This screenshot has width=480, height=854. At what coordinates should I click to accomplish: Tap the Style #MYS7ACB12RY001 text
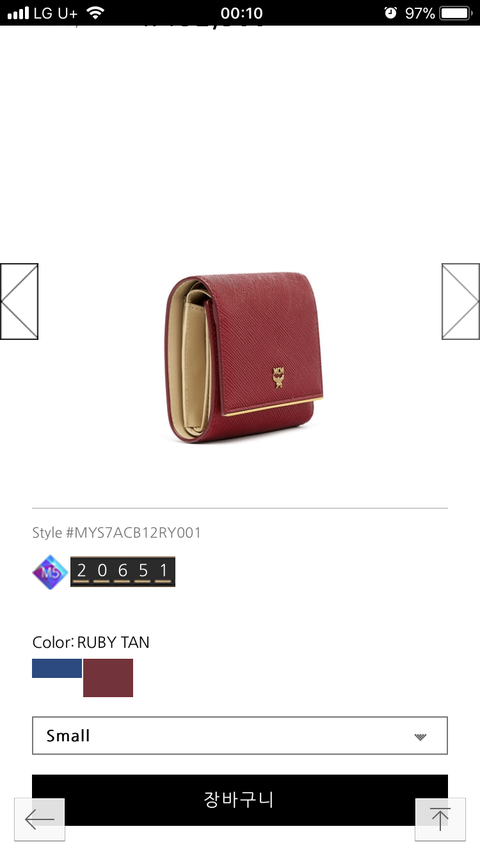(x=117, y=533)
